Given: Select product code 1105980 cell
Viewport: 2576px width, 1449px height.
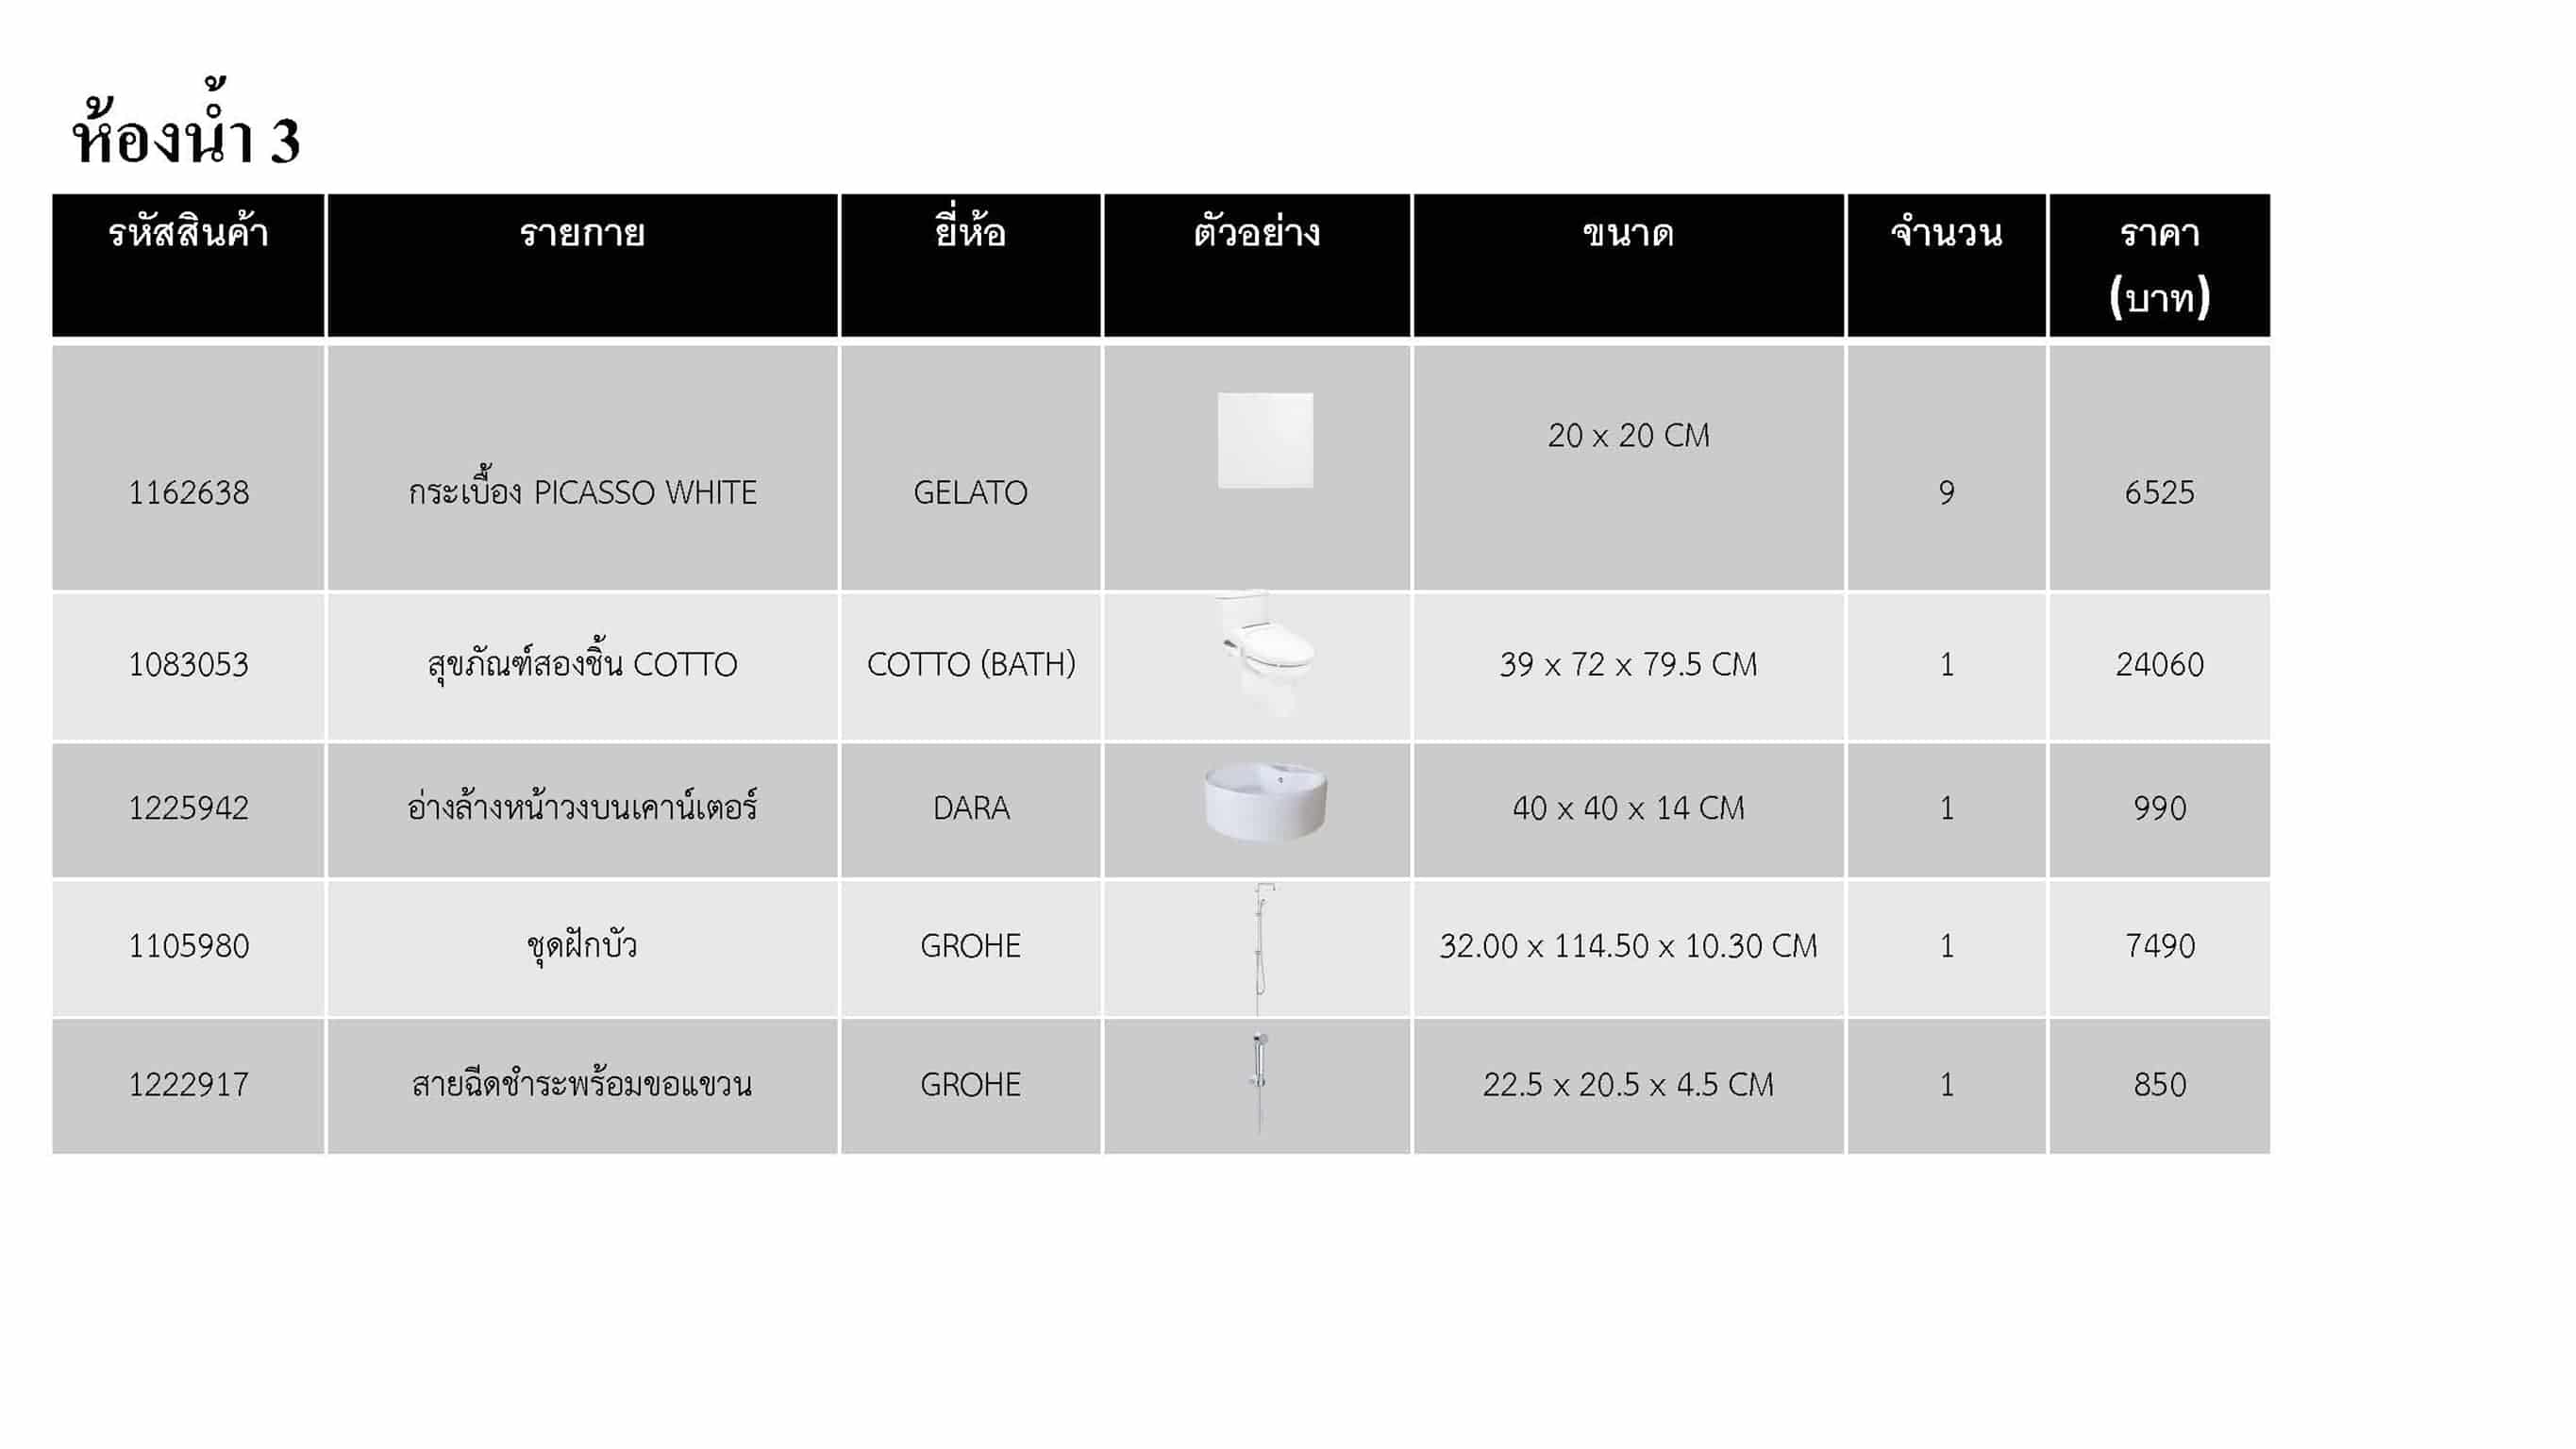Looking at the screenshot, I should click(x=188, y=946).
